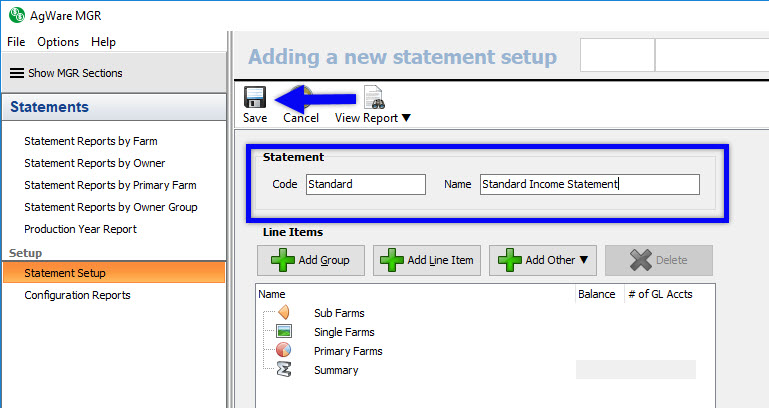Image resolution: width=769 pixels, height=408 pixels.
Task: Click the Summary sigma icon
Action: 284,370
